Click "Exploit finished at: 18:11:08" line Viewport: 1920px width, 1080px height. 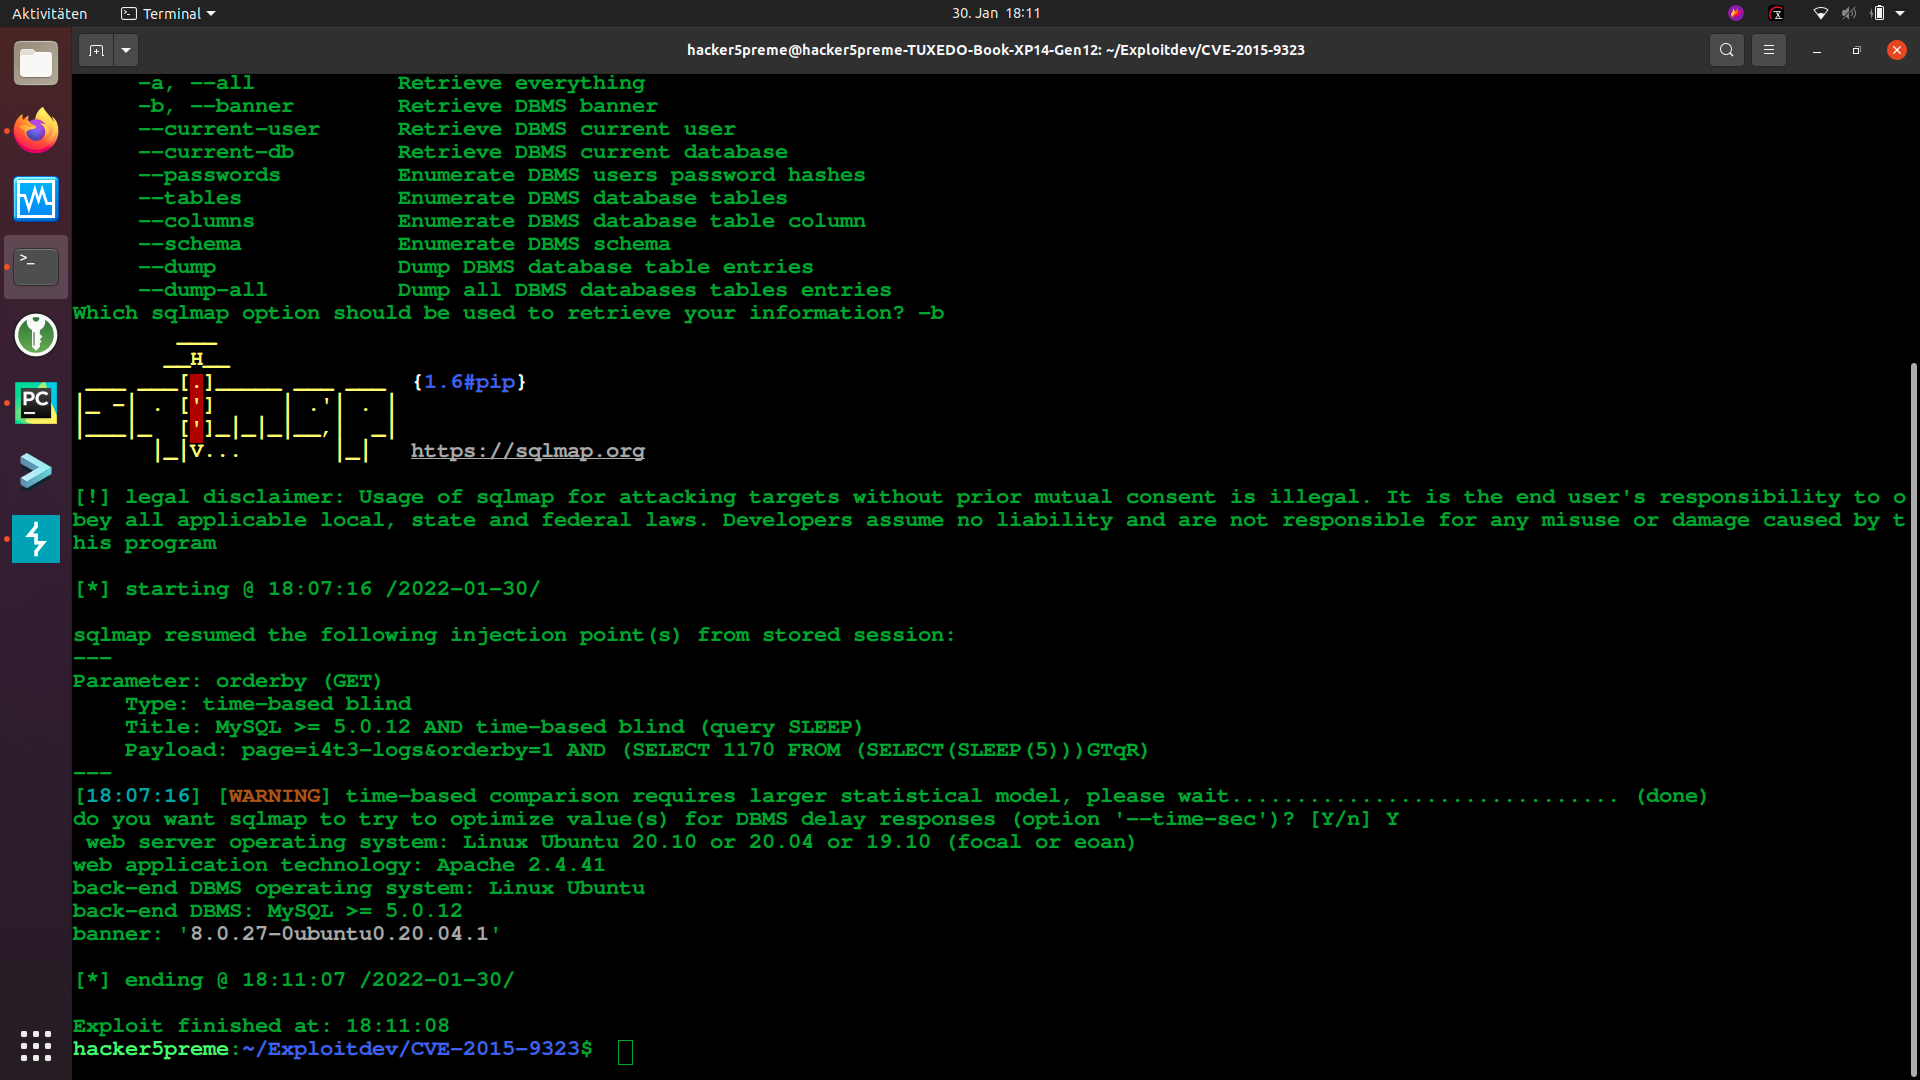tap(261, 1026)
